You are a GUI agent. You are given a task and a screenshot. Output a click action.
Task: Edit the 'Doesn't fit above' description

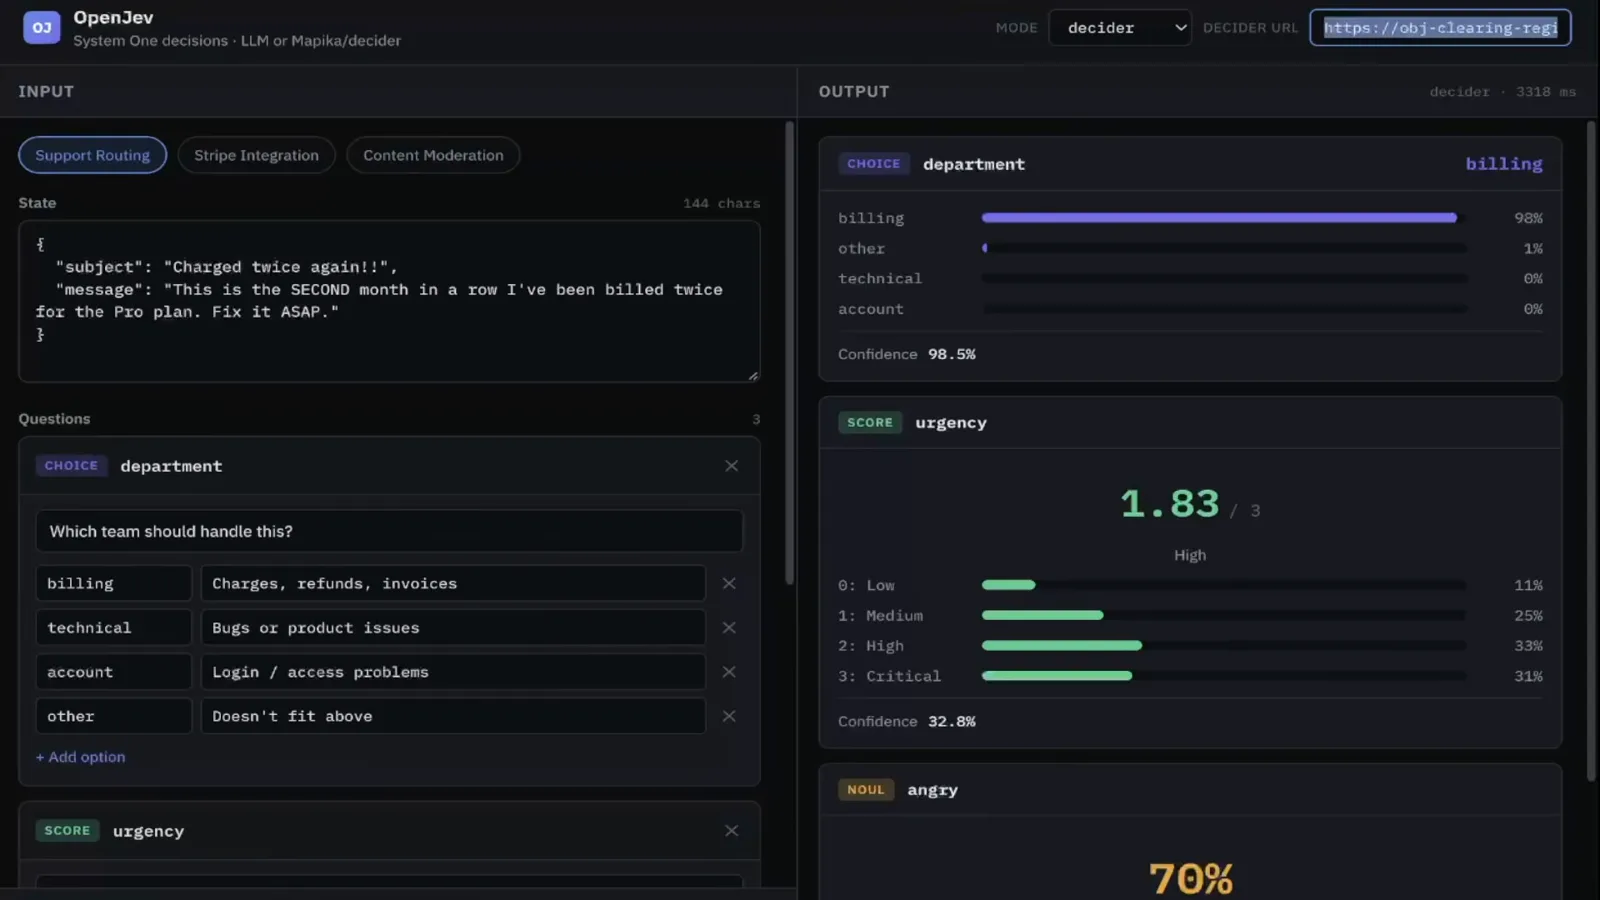[x=453, y=716]
